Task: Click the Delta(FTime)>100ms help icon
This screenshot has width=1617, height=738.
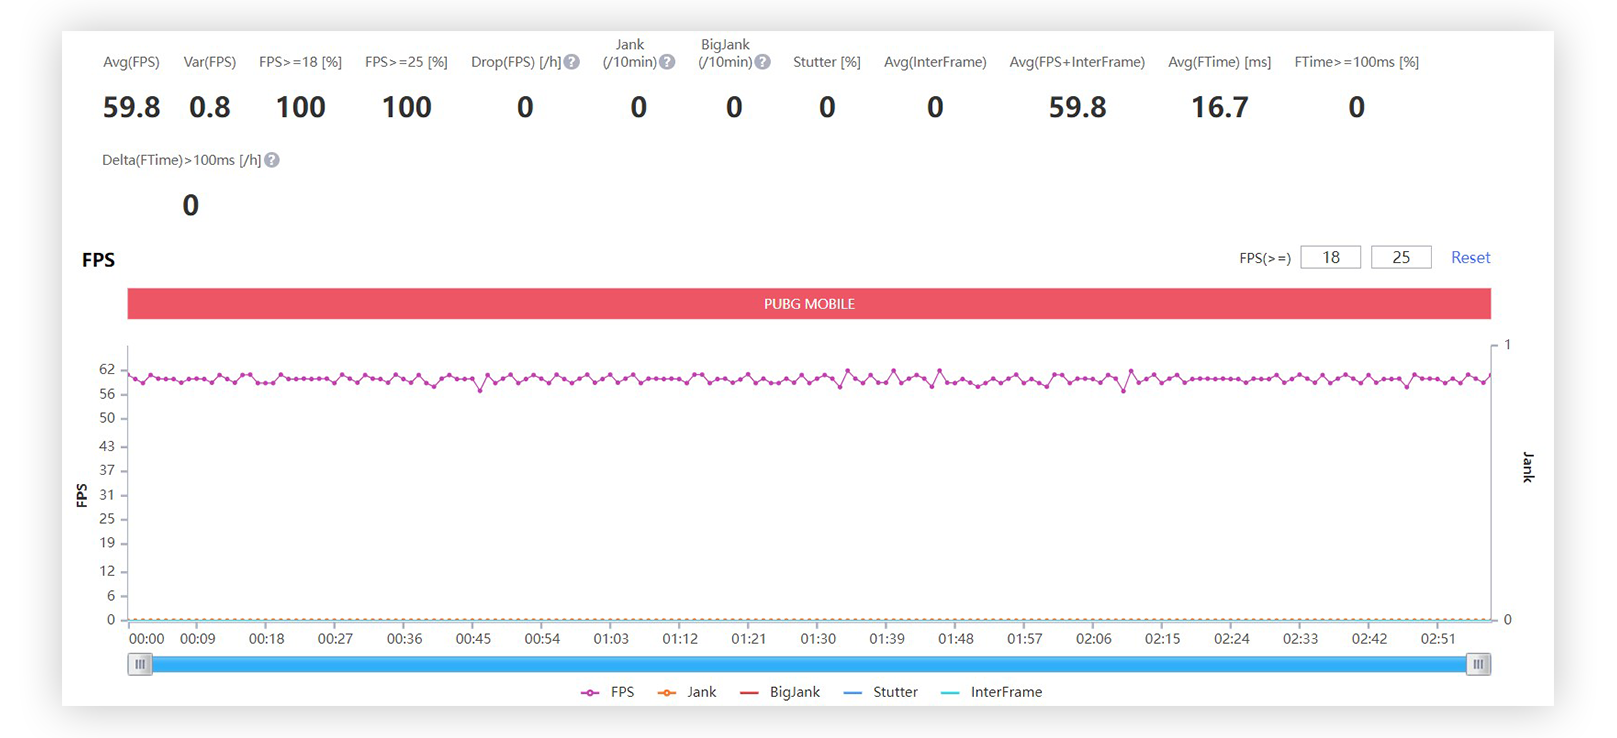Action: pyautogui.click(x=272, y=160)
